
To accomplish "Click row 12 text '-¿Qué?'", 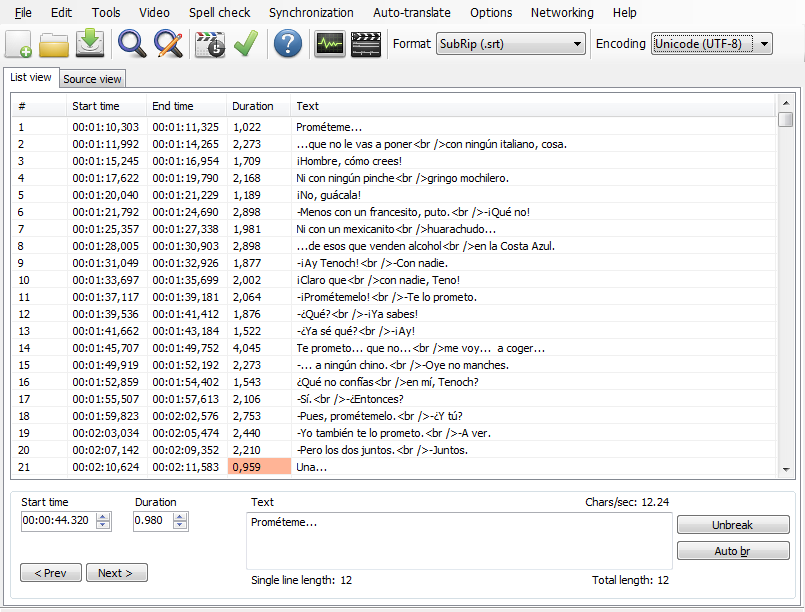I will (x=357, y=314).
